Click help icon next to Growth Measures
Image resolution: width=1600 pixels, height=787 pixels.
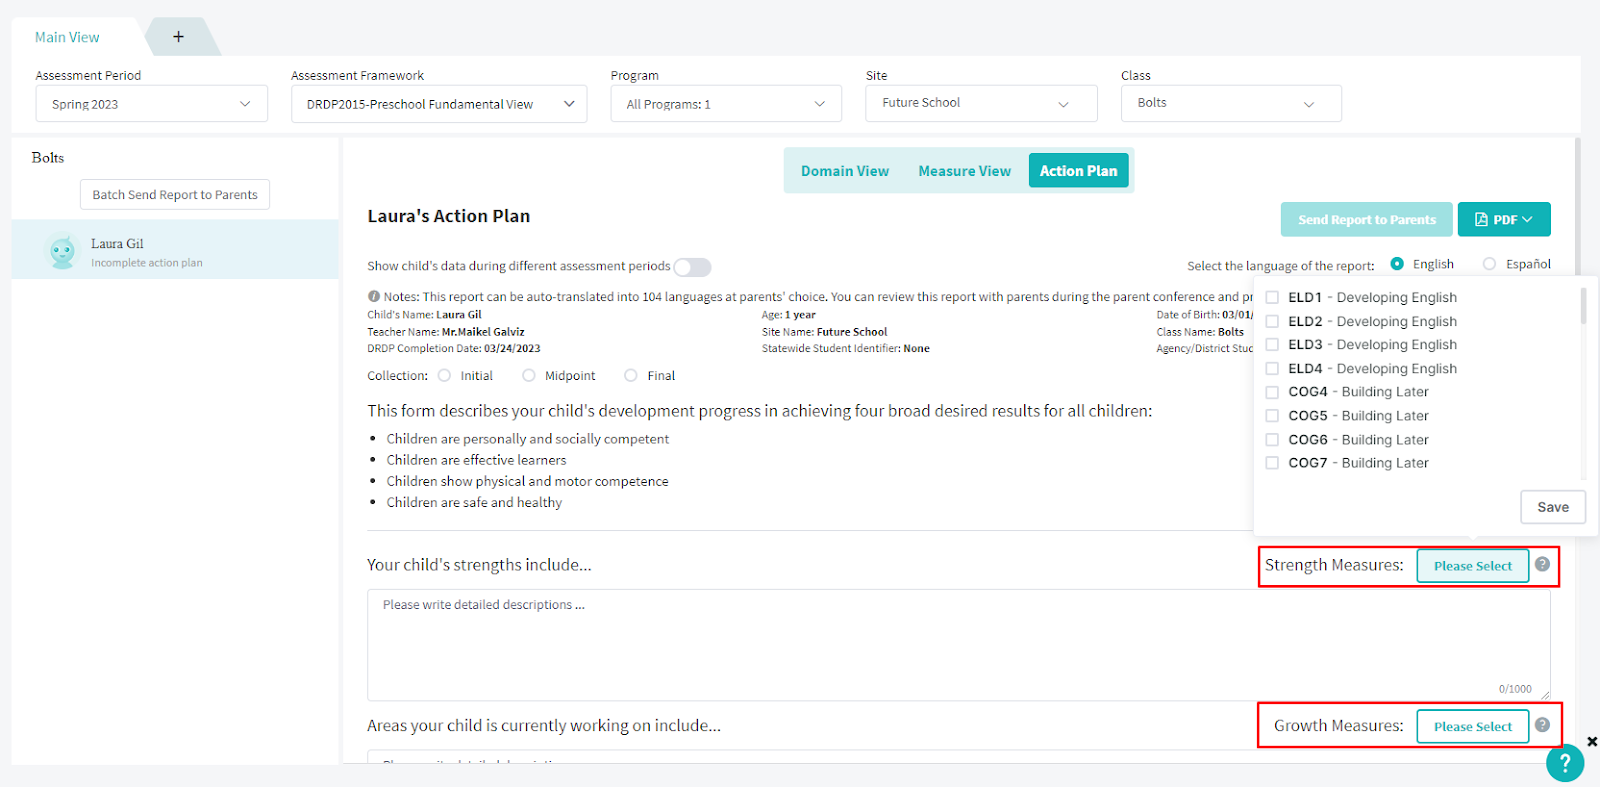[x=1542, y=725]
